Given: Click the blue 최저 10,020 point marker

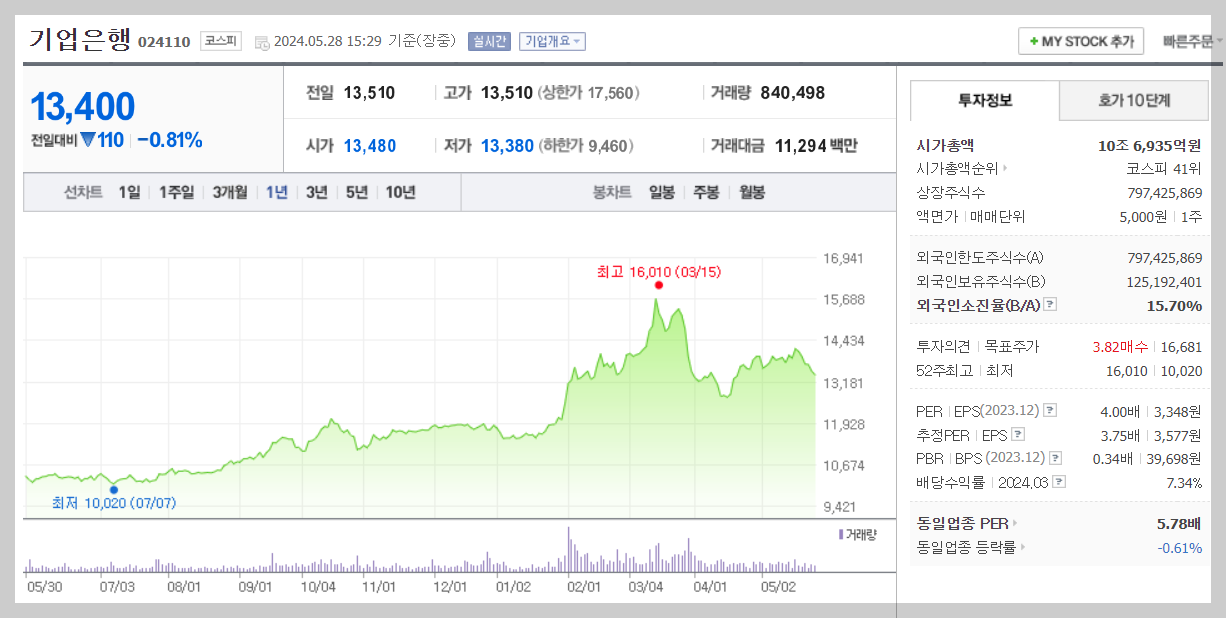Looking at the screenshot, I should tap(113, 489).
